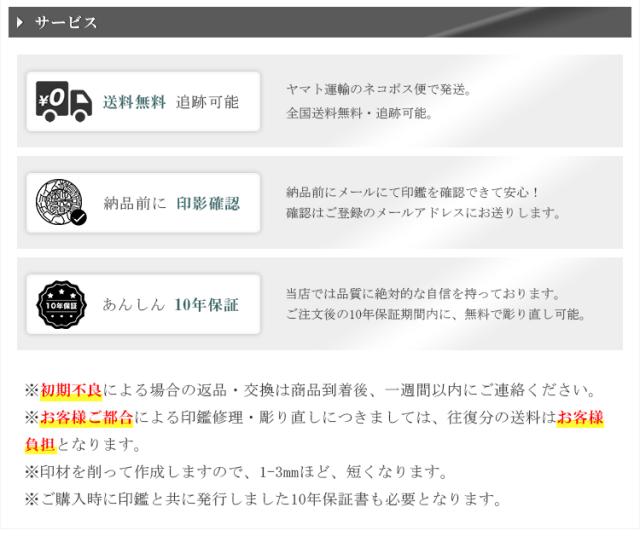
Task: Click the highlighted お客様ご都合 text
Action: pyautogui.click(x=87, y=418)
